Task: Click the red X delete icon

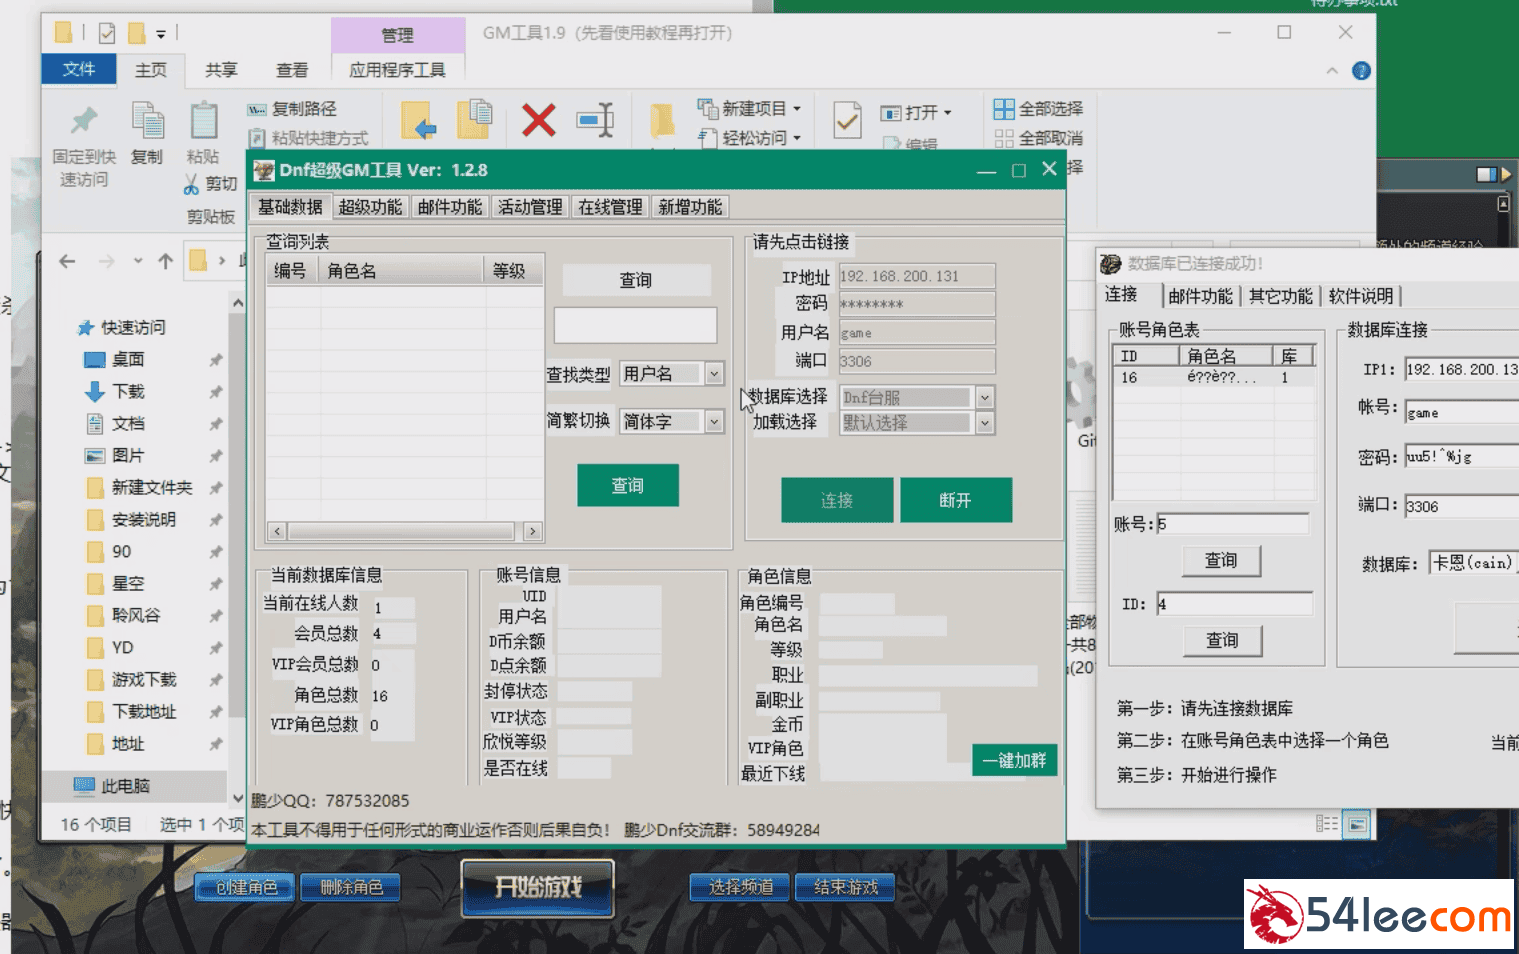Action: (x=539, y=121)
